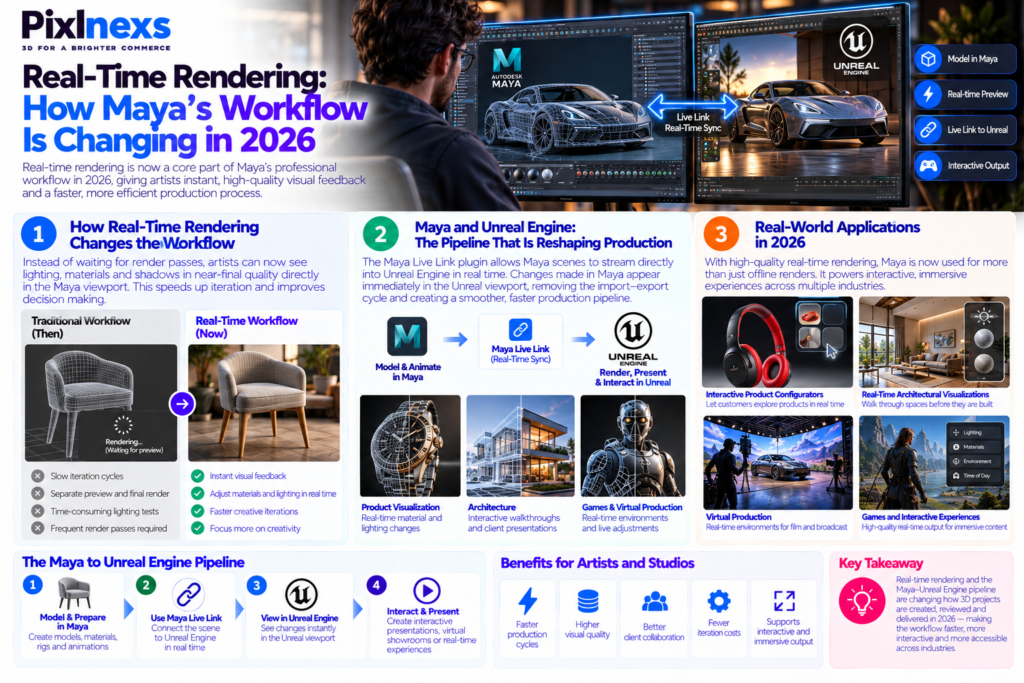Choose the upper material sphere in living room panel
Viewport: 1024px width, 683px height.
(x=984, y=339)
